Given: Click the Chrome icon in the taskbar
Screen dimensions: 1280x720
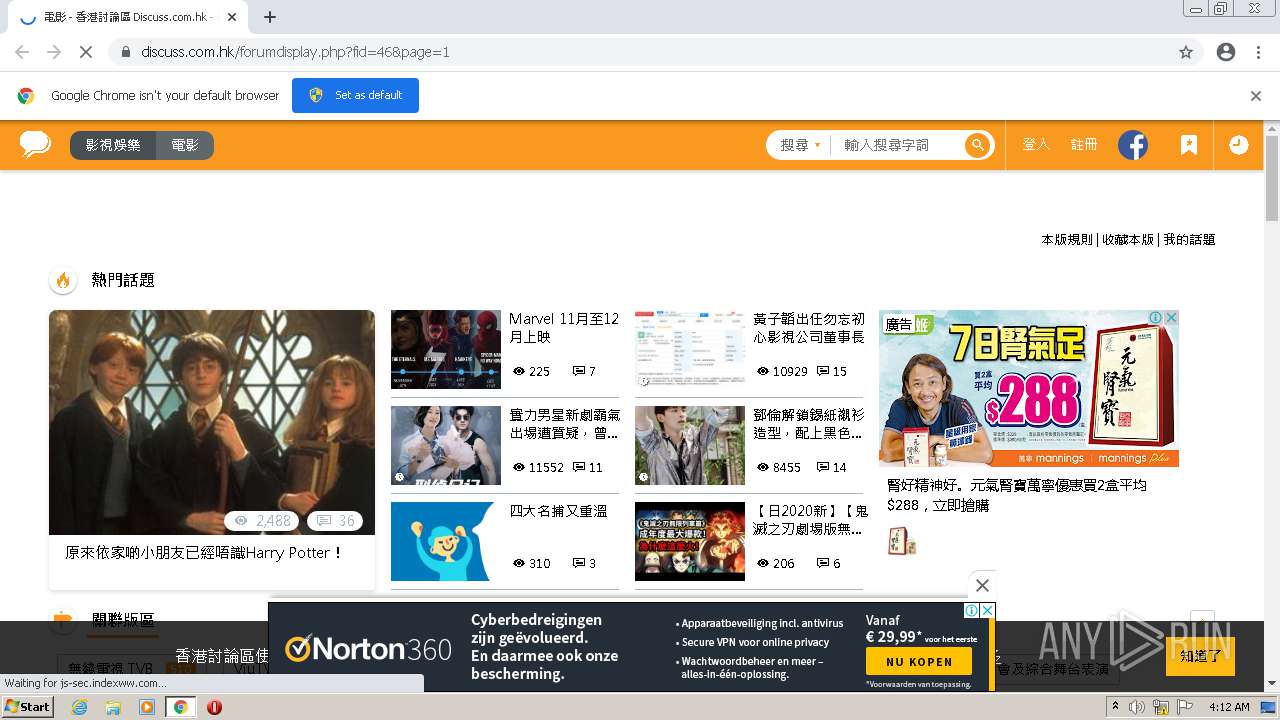Looking at the screenshot, I should coord(181,707).
